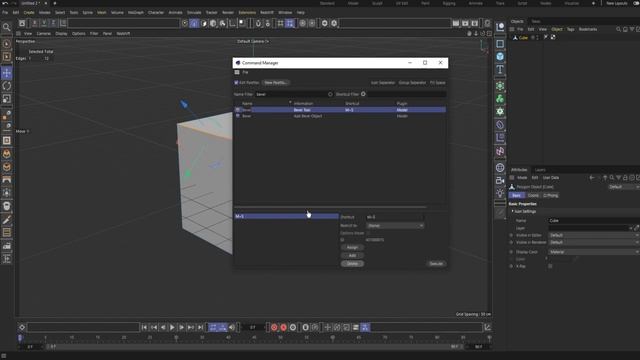The image size is (640, 360).
Task: Switch to the Layers tab
Action: (x=540, y=170)
